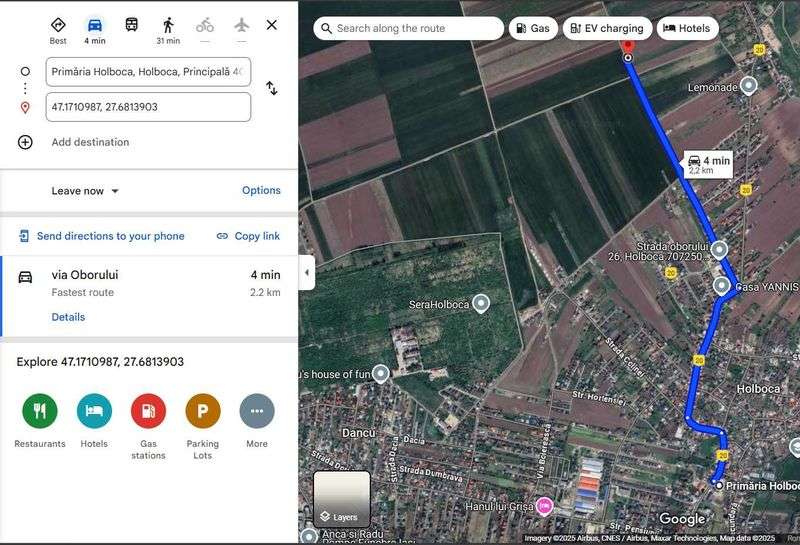Open route Options
This screenshot has width=800, height=545.
[x=261, y=190]
